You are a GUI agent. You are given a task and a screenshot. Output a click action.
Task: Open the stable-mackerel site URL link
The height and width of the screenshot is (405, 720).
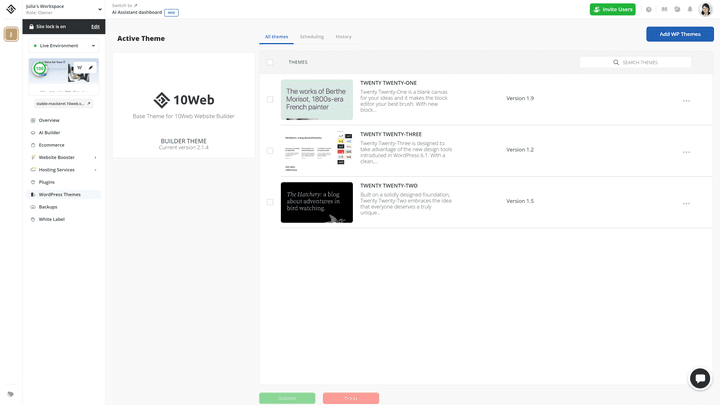pyautogui.click(x=63, y=104)
